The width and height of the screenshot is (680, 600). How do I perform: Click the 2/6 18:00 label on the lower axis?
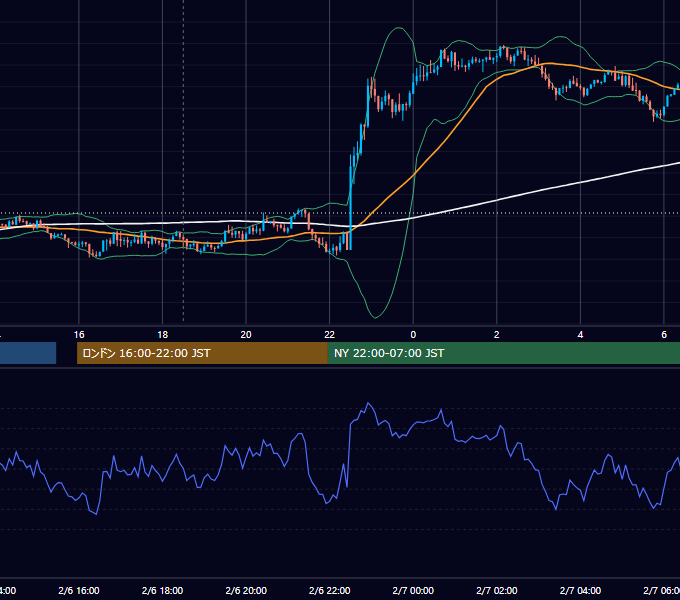(x=163, y=590)
